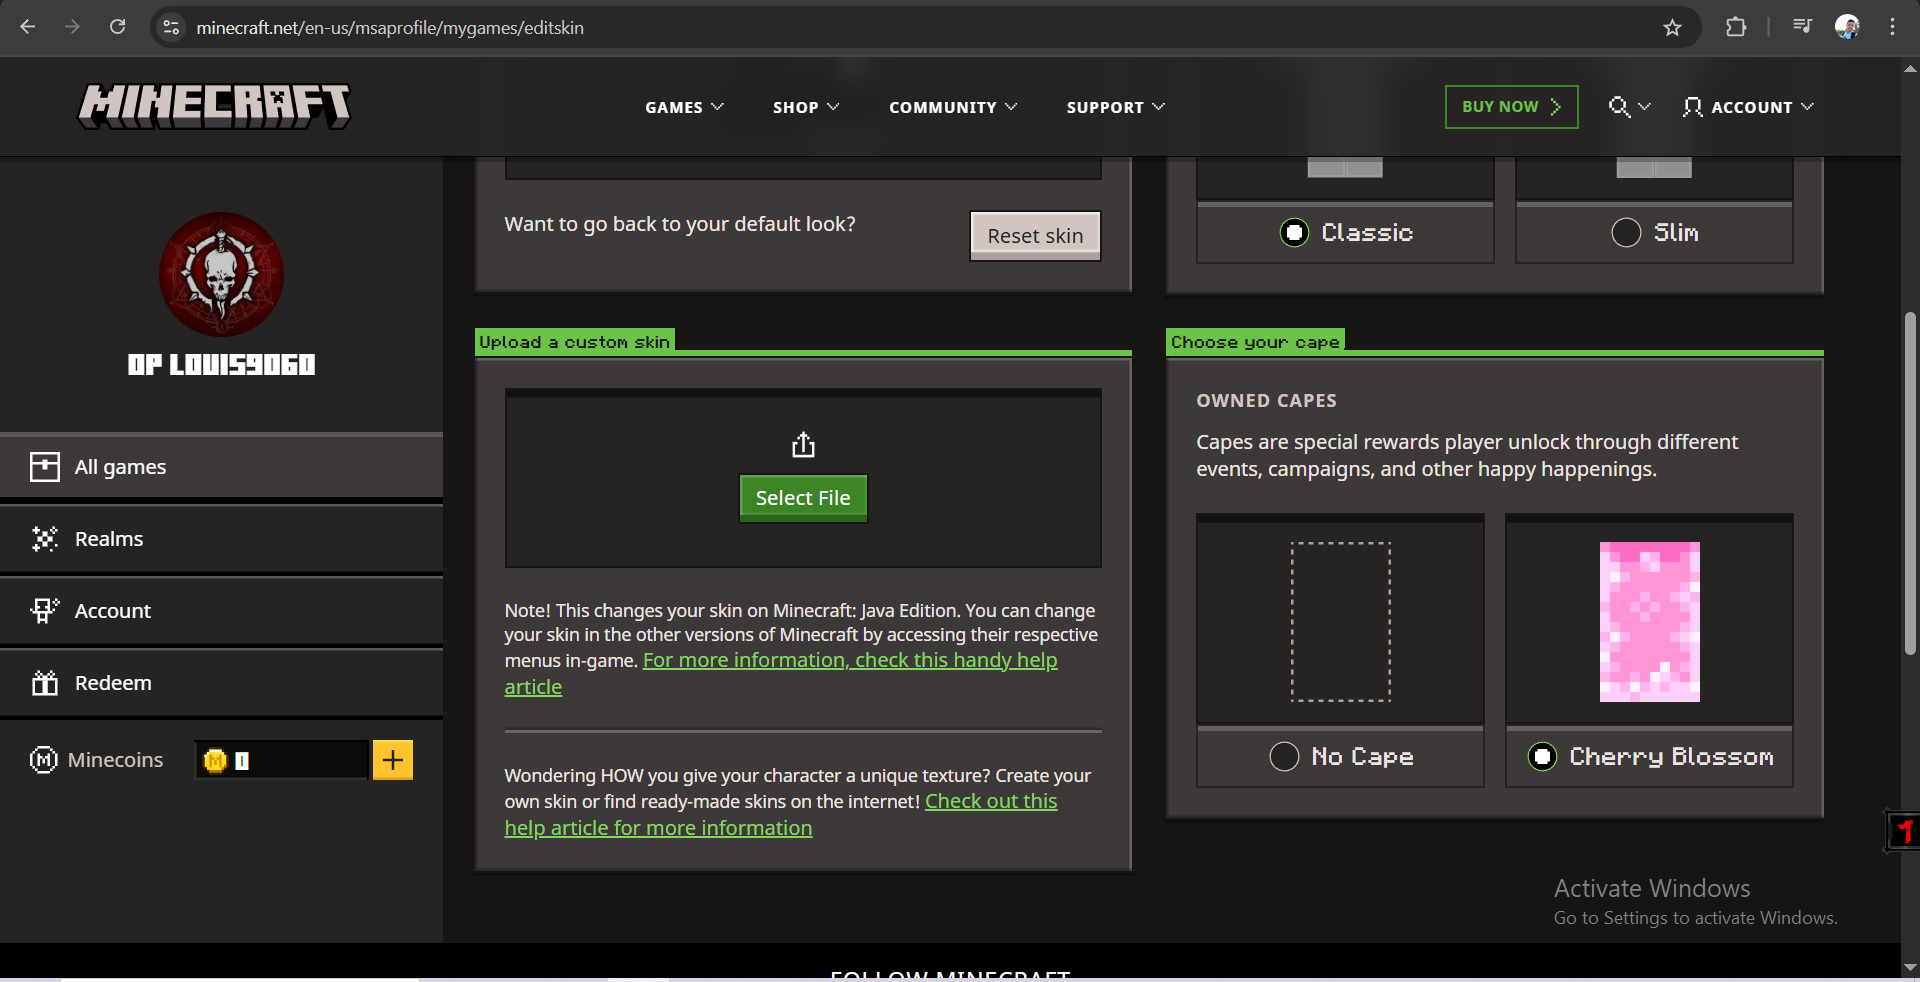
Task: Expand the Games dropdown menu
Action: tap(684, 107)
